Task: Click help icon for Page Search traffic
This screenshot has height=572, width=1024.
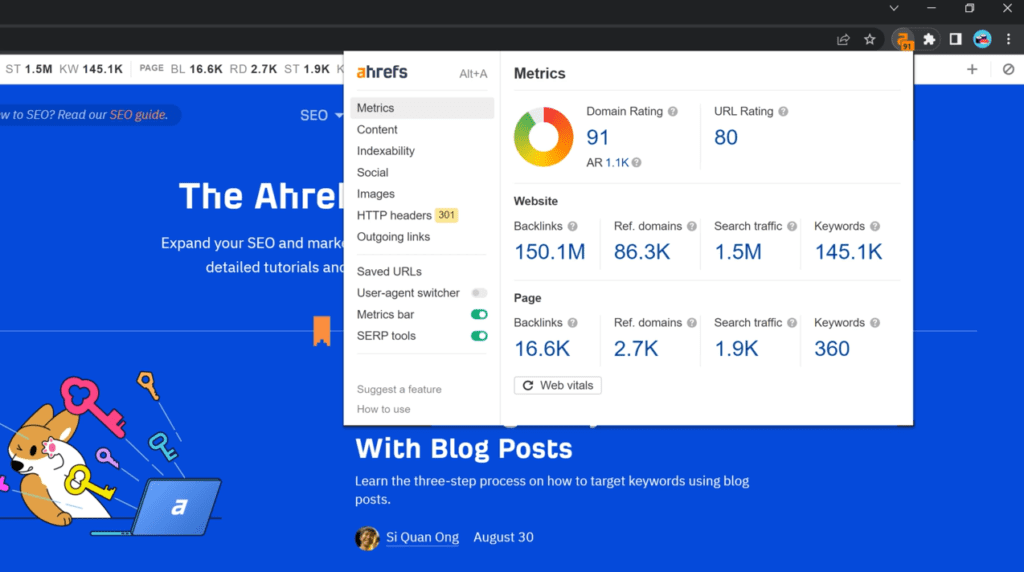Action: click(792, 323)
